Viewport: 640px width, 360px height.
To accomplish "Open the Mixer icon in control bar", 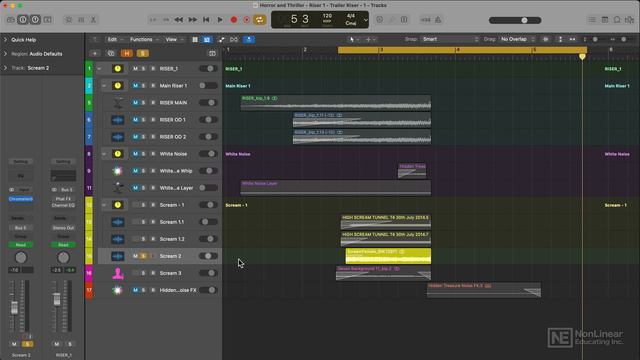I will coord(81,20).
